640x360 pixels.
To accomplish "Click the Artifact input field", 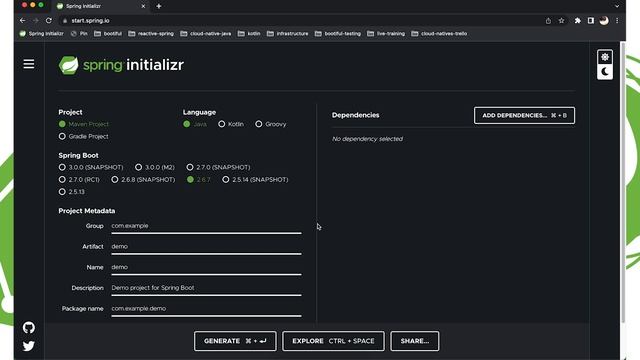I will [207, 247].
